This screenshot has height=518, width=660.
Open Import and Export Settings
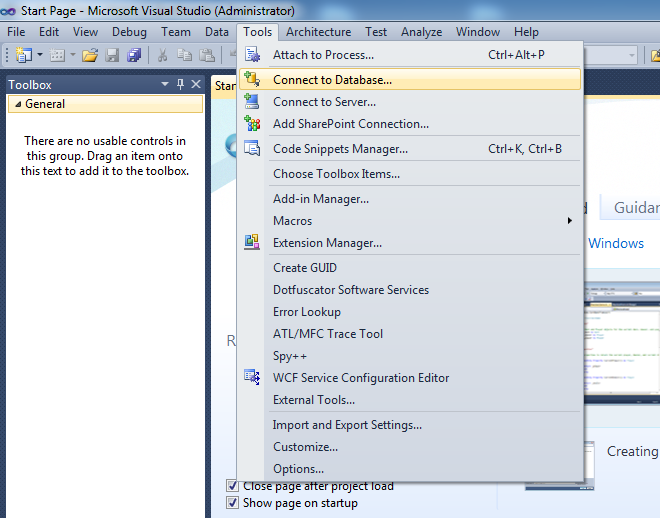[410, 425]
